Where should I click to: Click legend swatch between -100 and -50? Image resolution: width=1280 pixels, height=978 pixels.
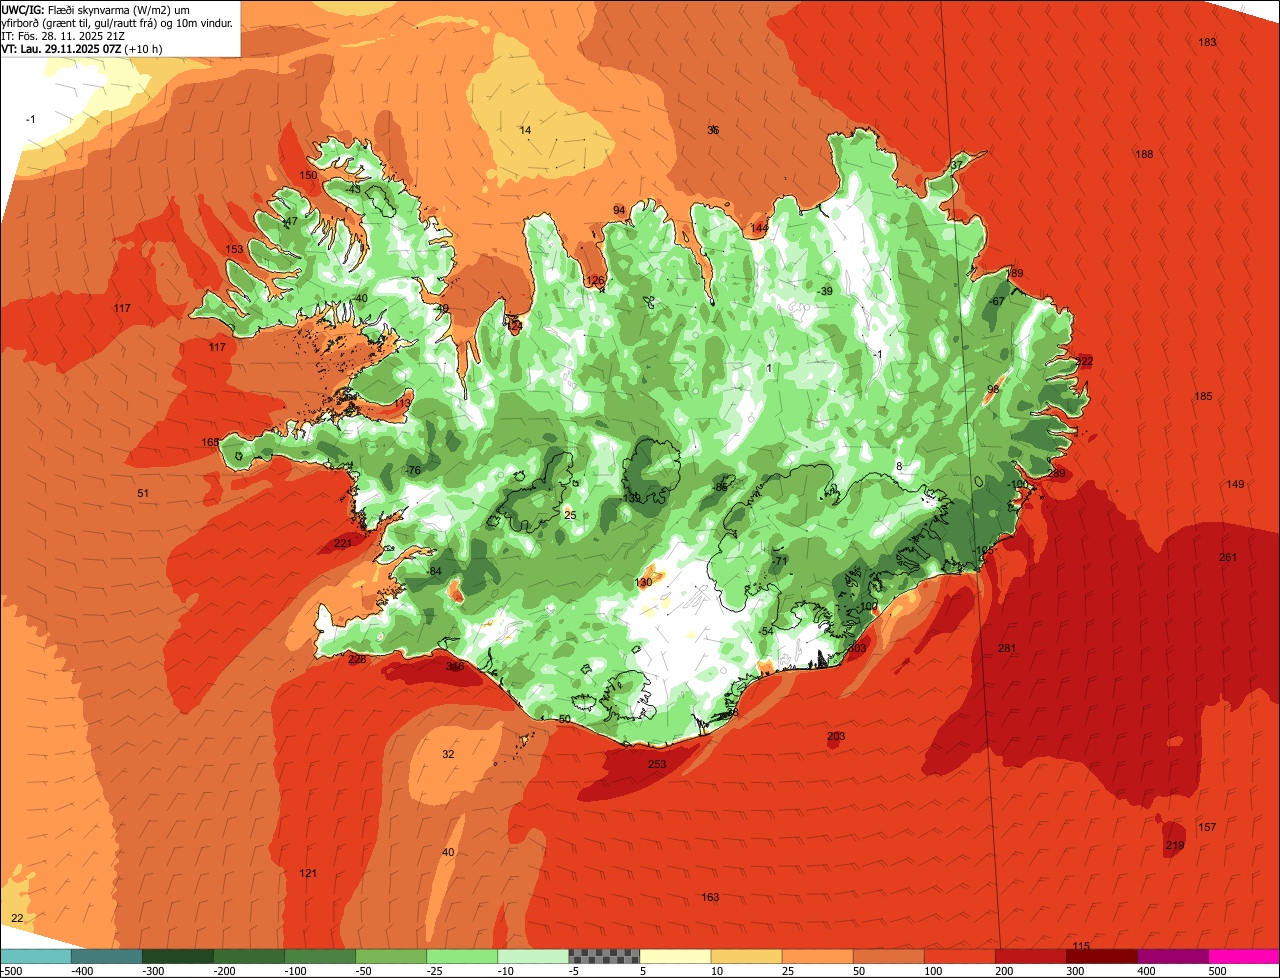[x=320, y=956]
